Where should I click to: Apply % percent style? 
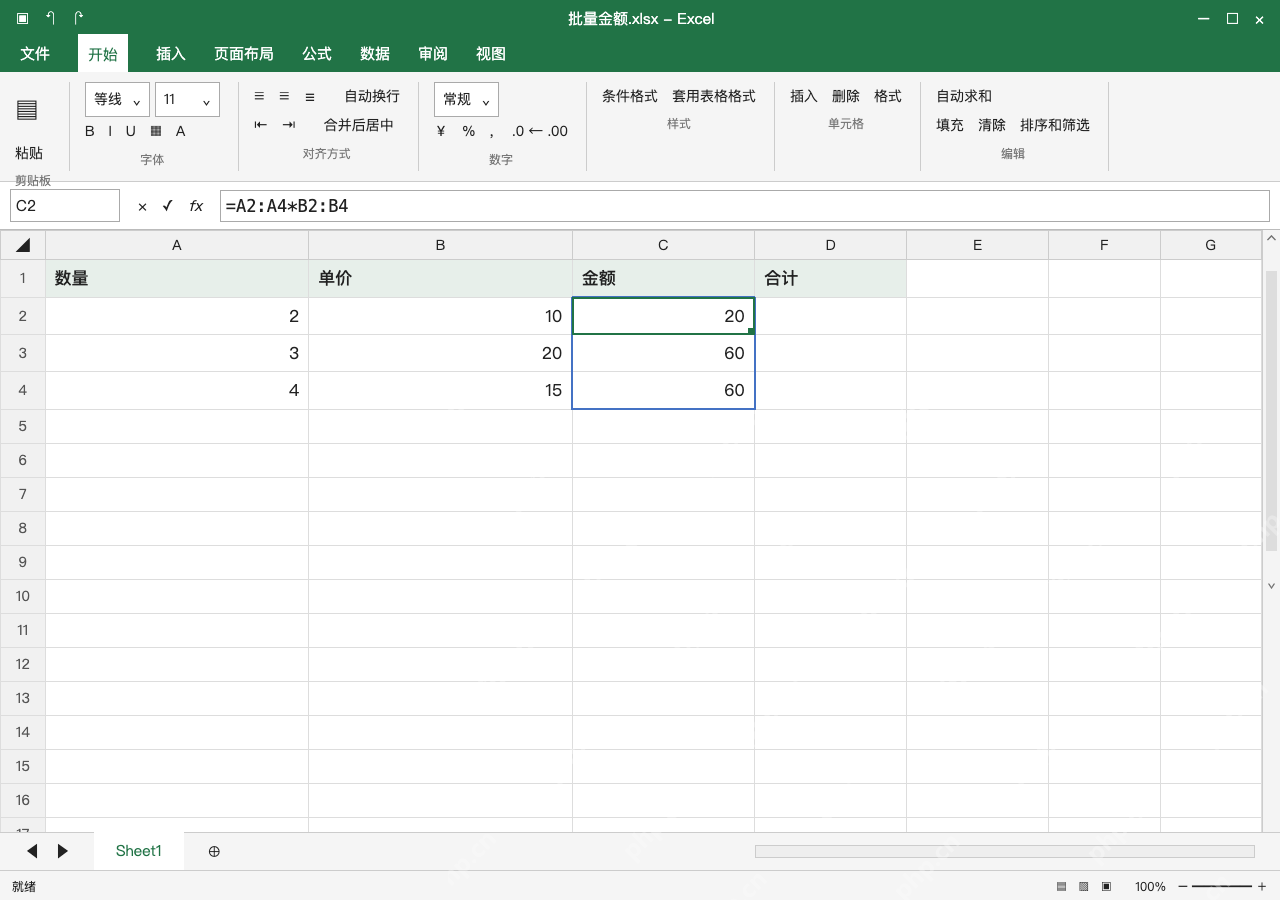click(468, 131)
